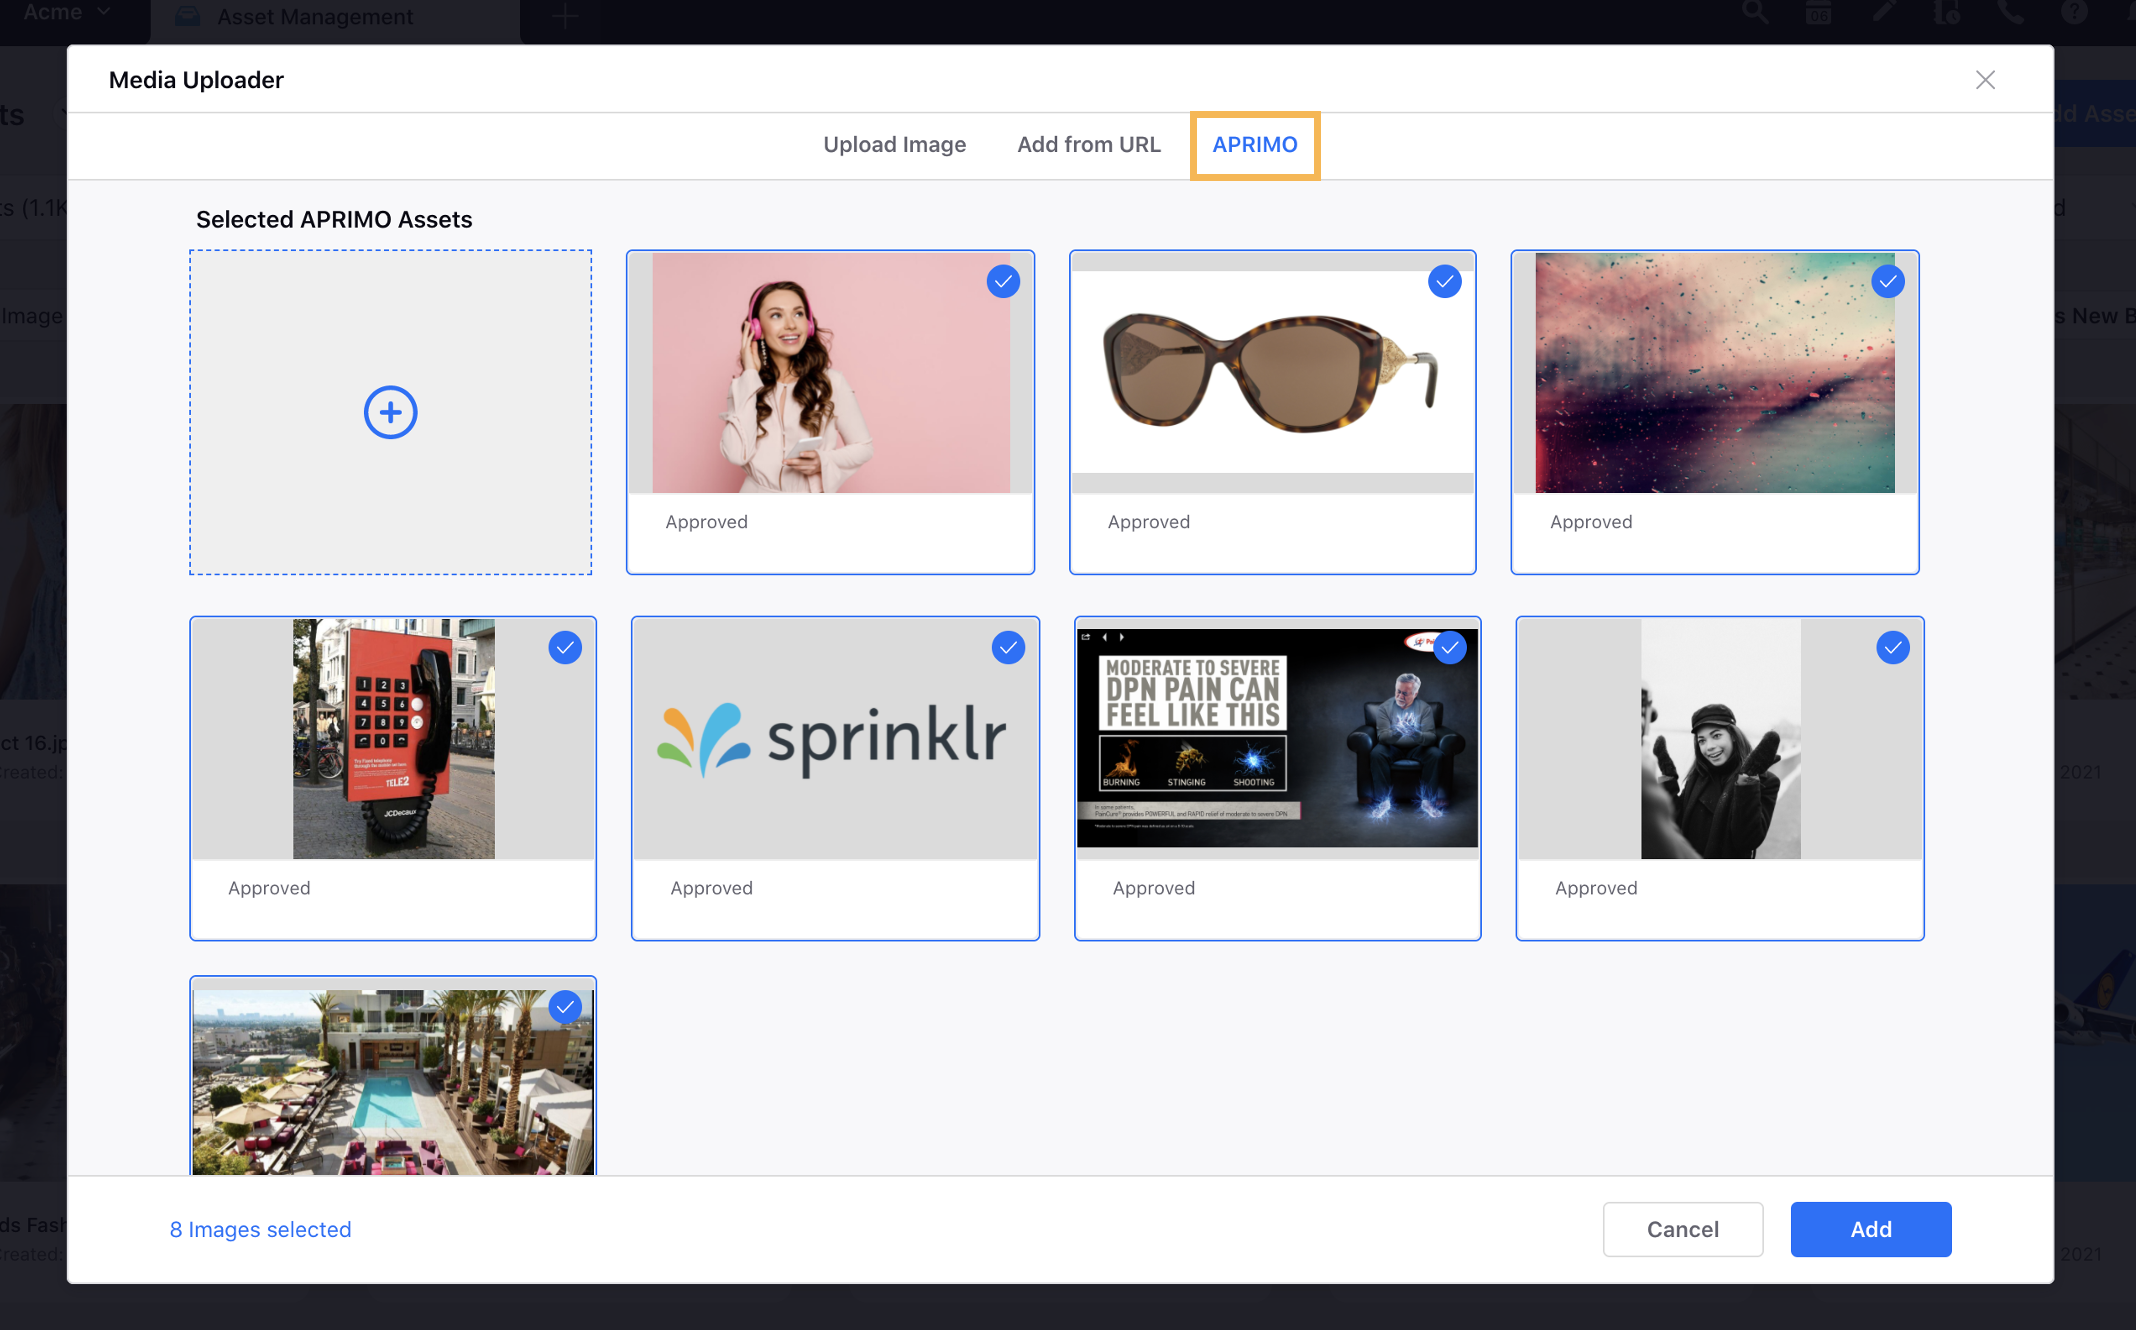
Task: Uncheck the sprinklr logo asset
Action: [1008, 648]
